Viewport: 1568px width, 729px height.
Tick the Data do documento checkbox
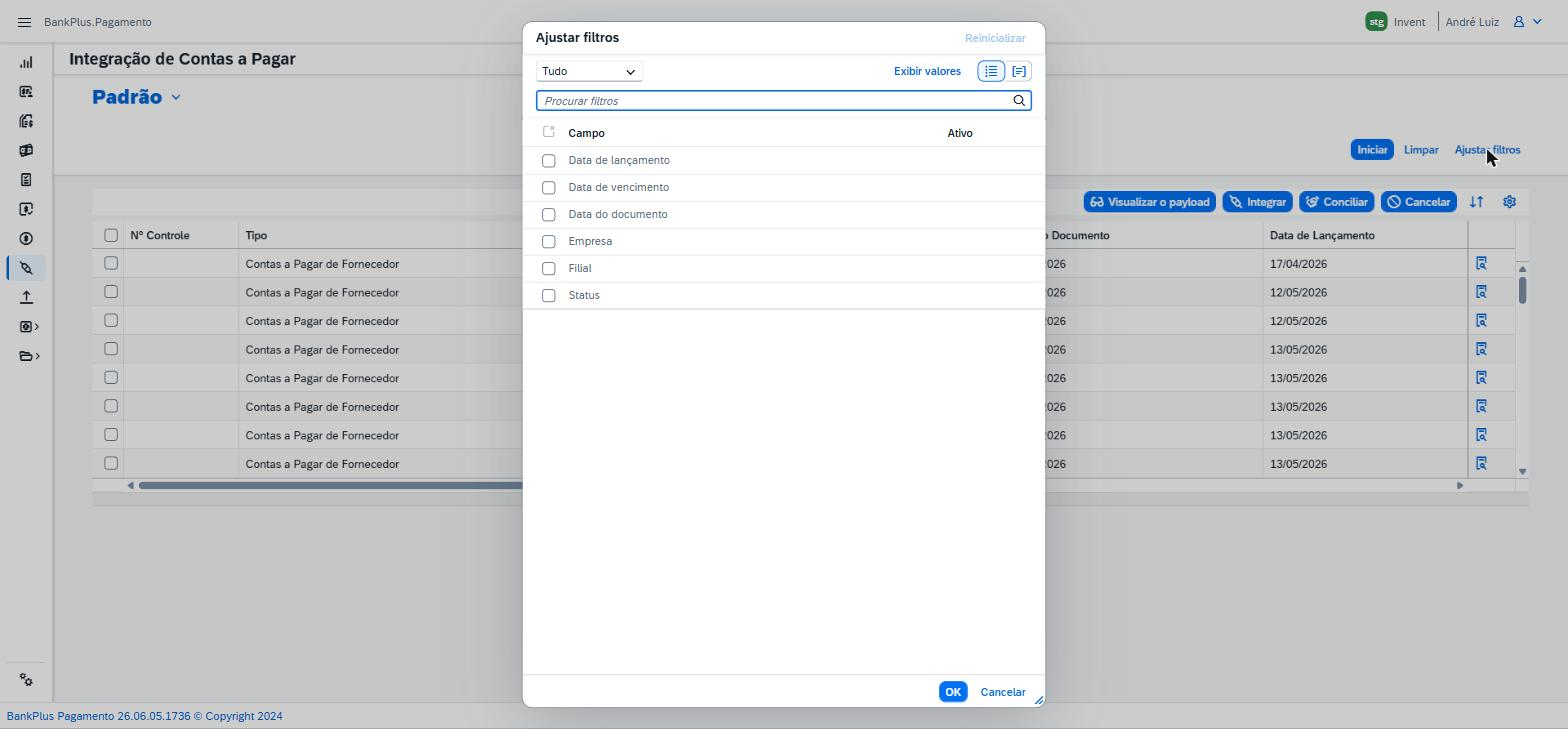point(548,215)
